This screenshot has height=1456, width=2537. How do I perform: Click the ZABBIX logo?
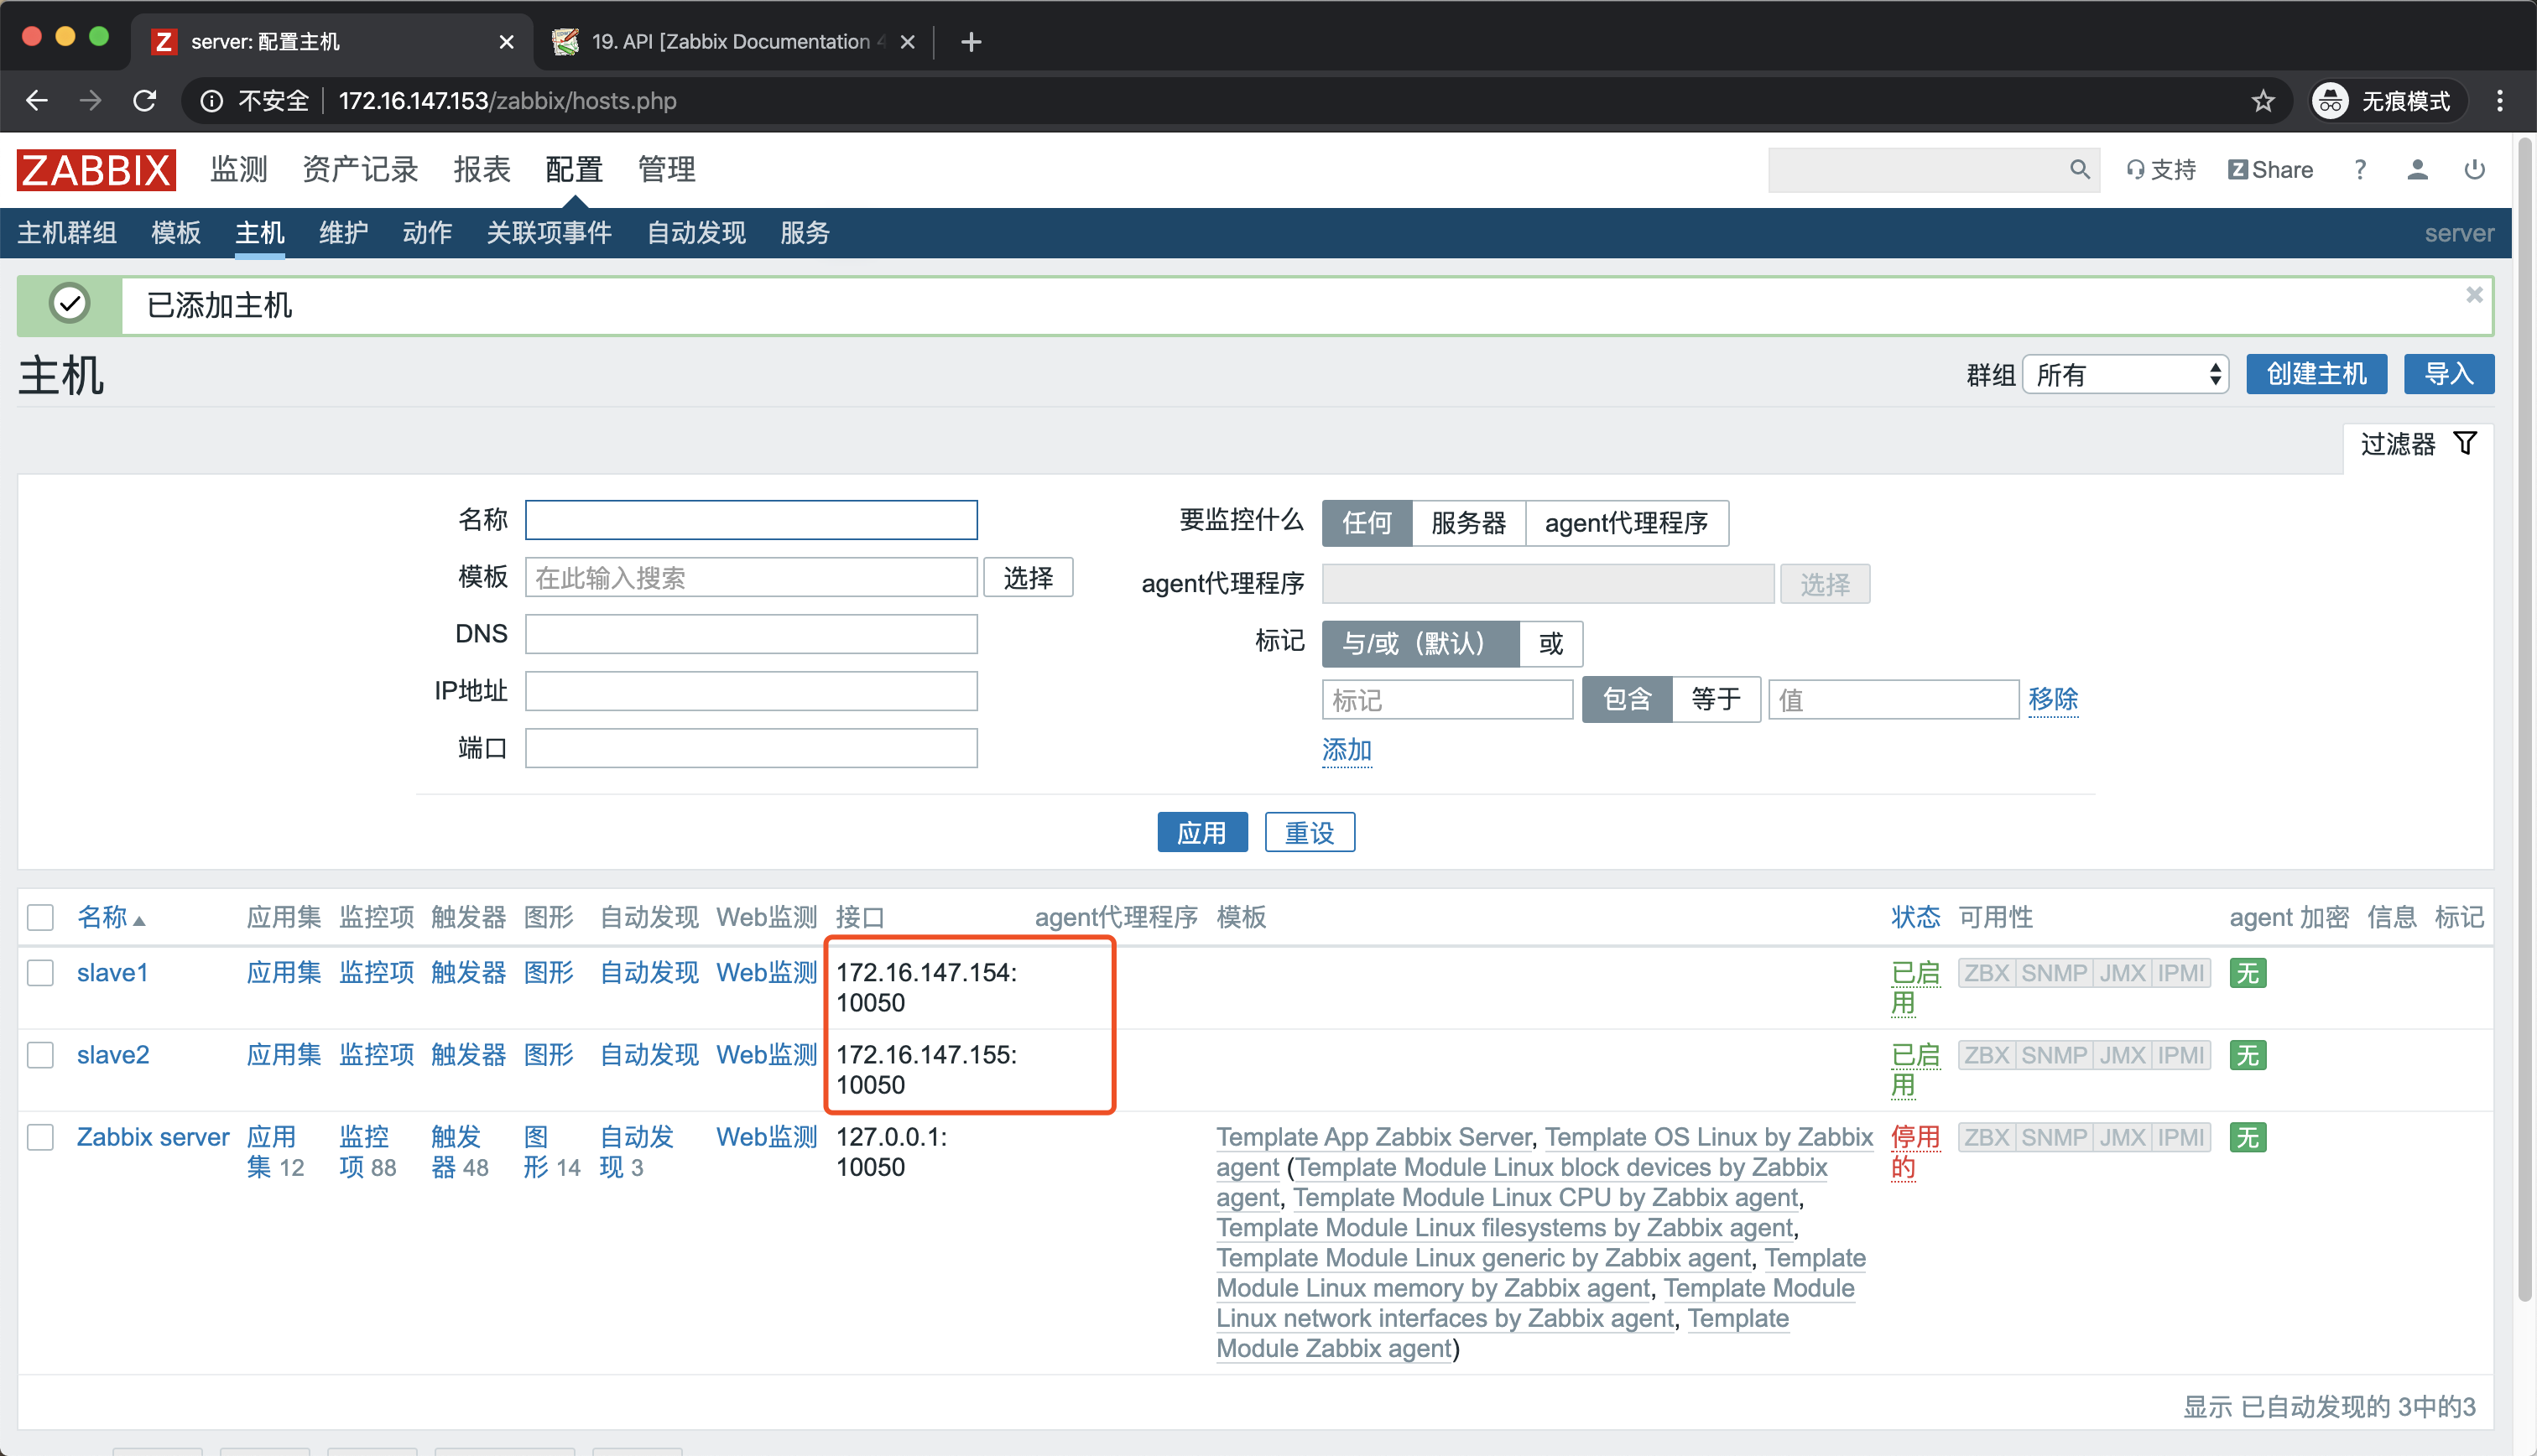tap(96, 170)
